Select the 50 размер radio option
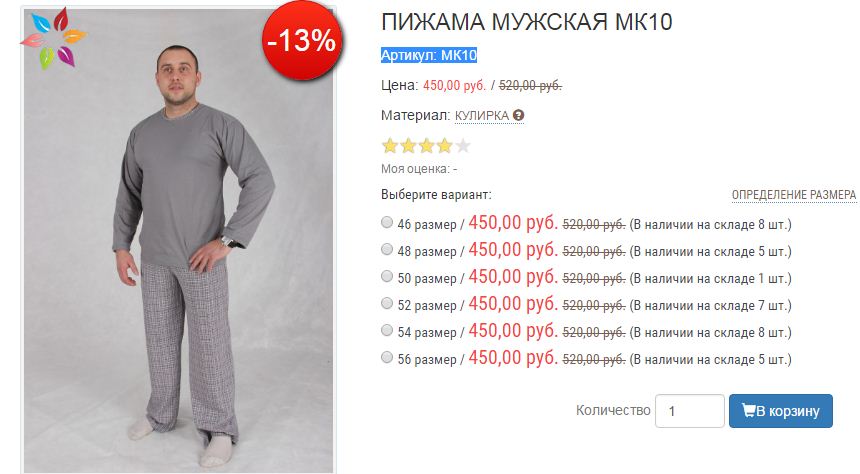This screenshot has height=474, width=860. coord(387,276)
